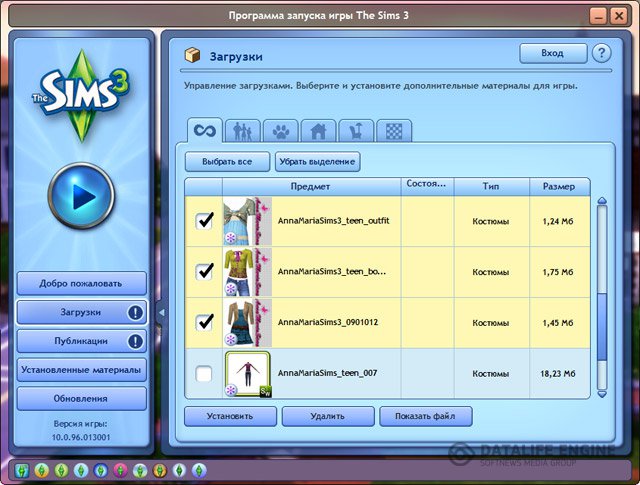This screenshot has height=485, width=640.
Task: Click snowflake badge on AnnaMariaSims_teen_007 thumbnail
Action: (x=231, y=390)
